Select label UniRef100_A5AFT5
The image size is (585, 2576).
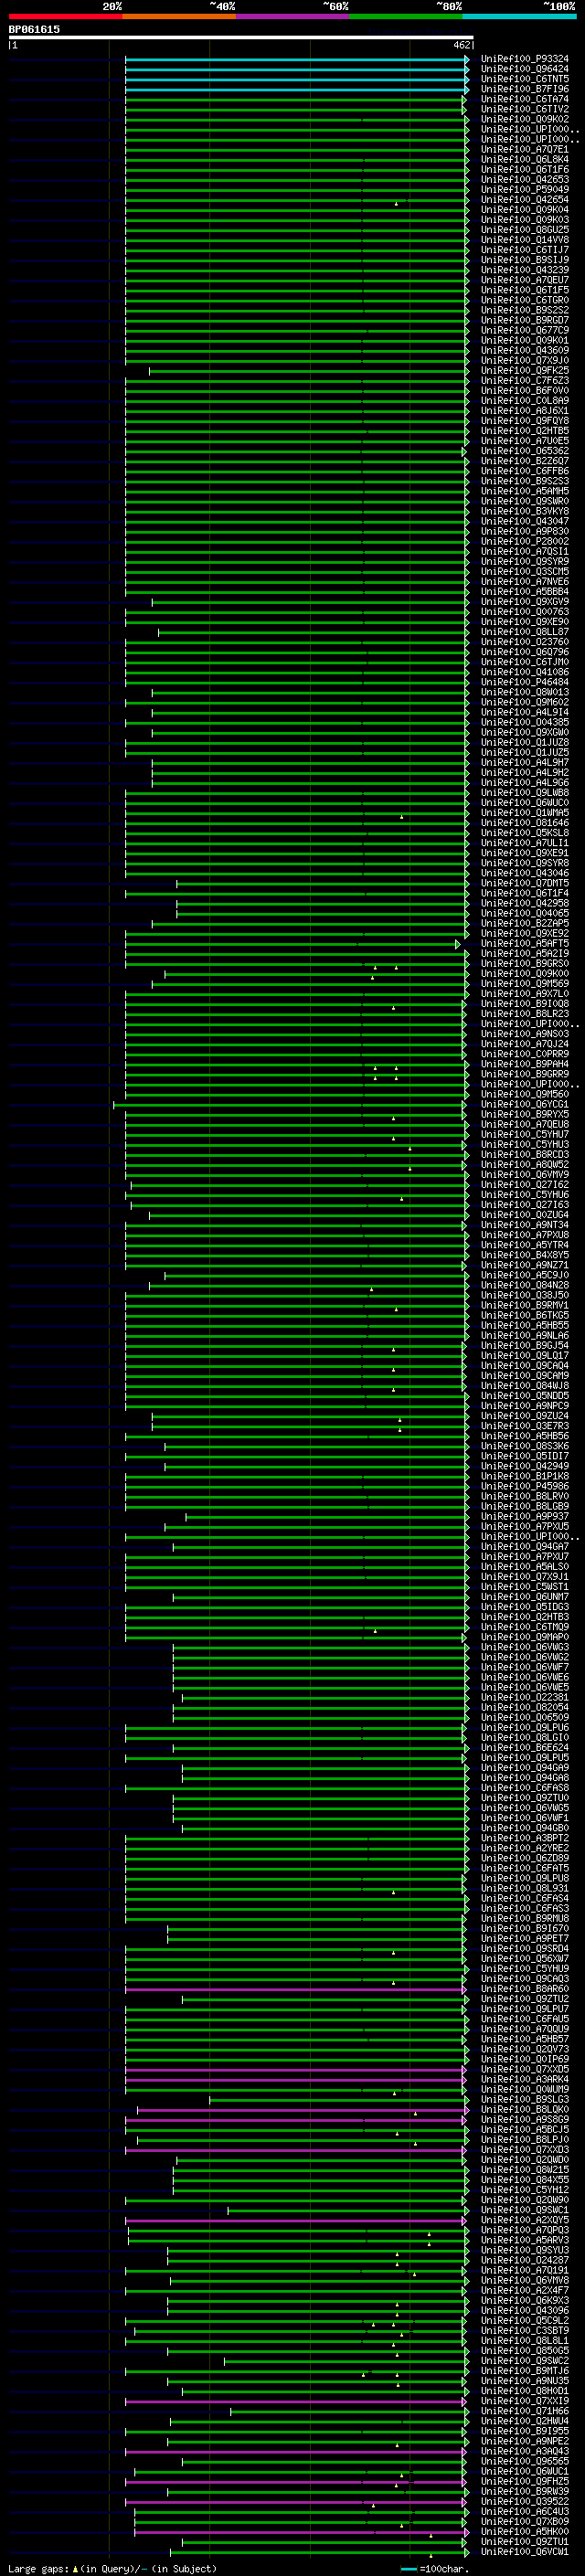525,943
